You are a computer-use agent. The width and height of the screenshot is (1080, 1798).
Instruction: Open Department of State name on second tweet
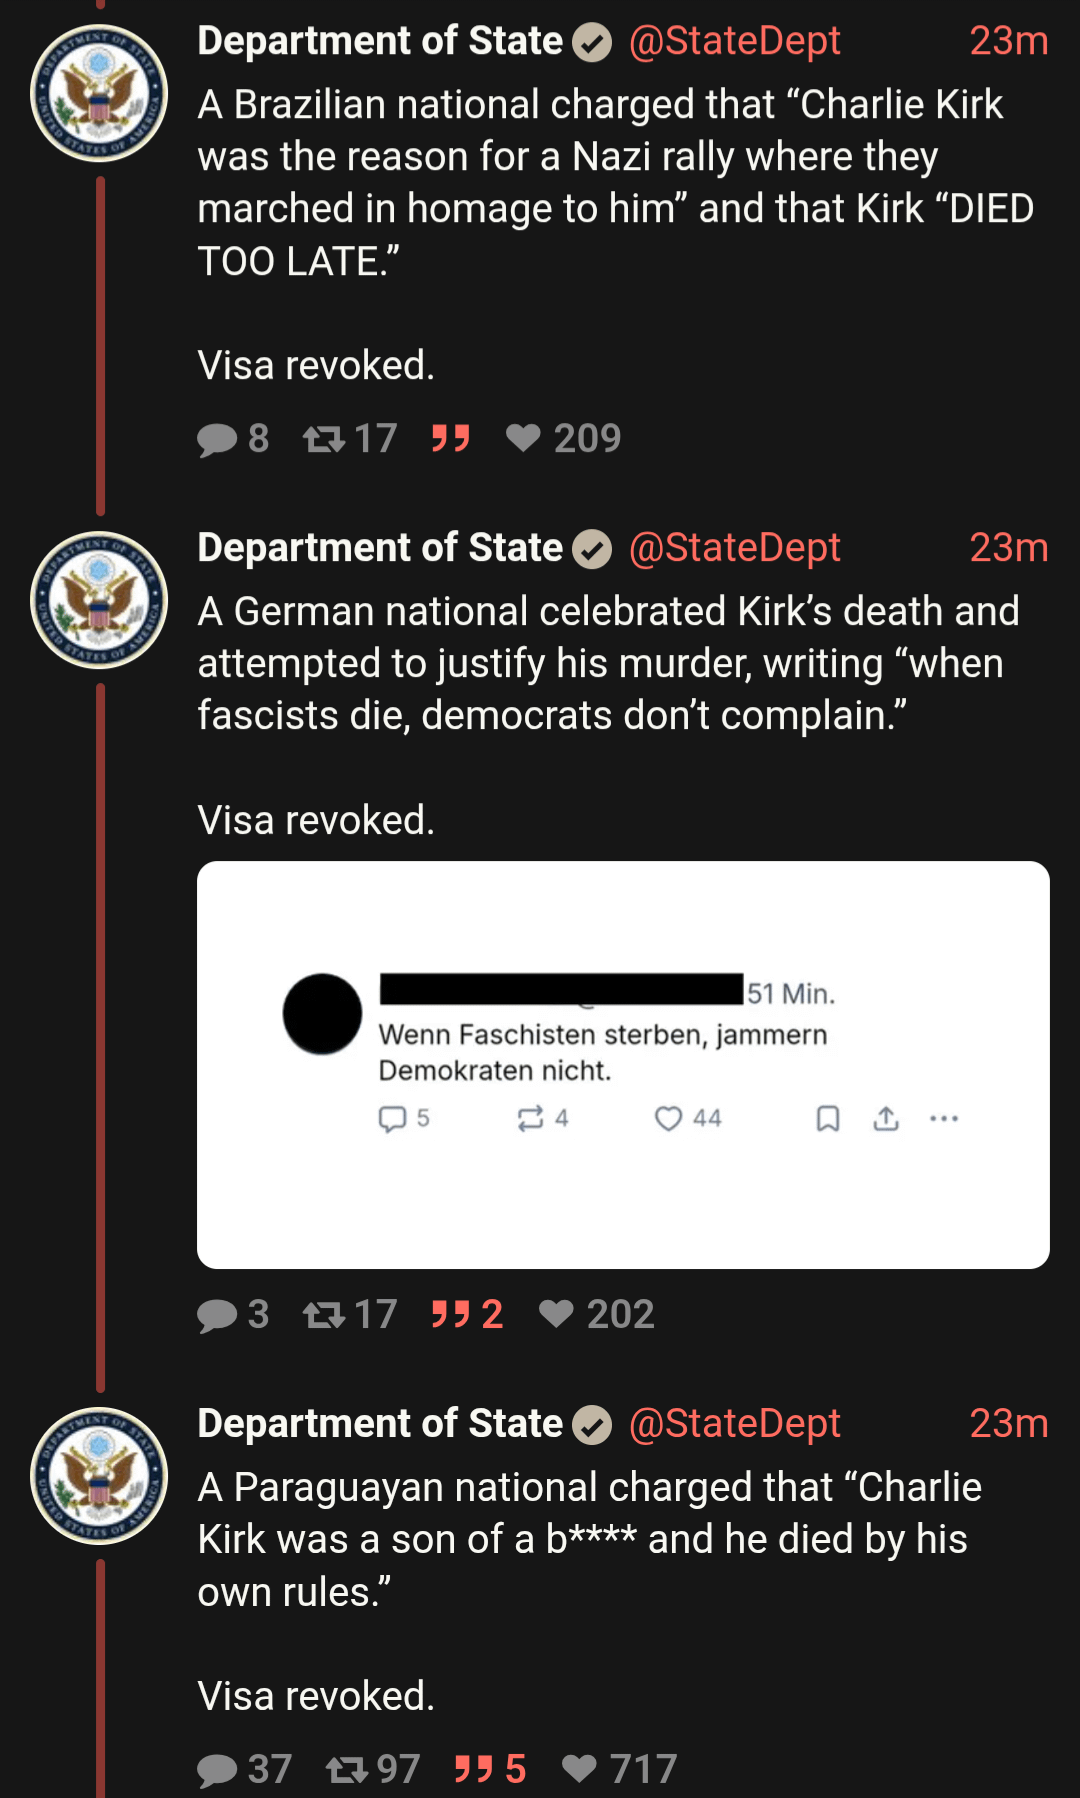pos(380,548)
